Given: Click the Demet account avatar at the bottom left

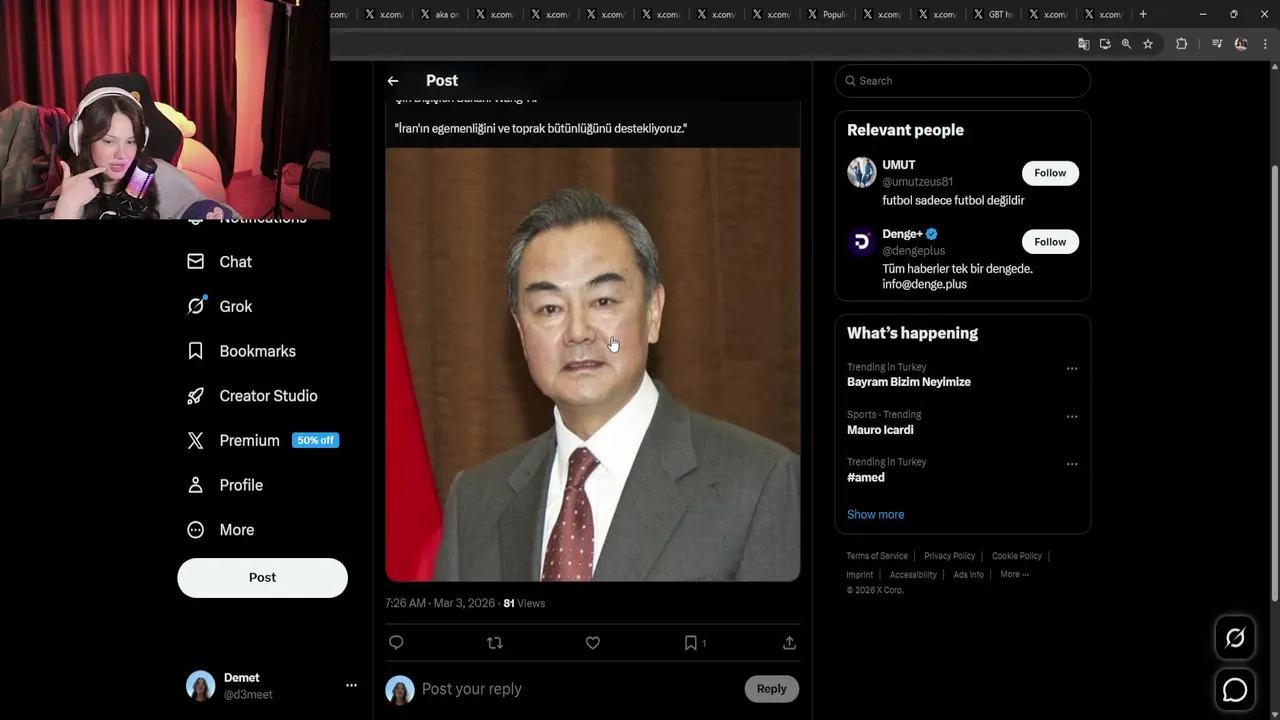Looking at the screenshot, I should pos(201,686).
